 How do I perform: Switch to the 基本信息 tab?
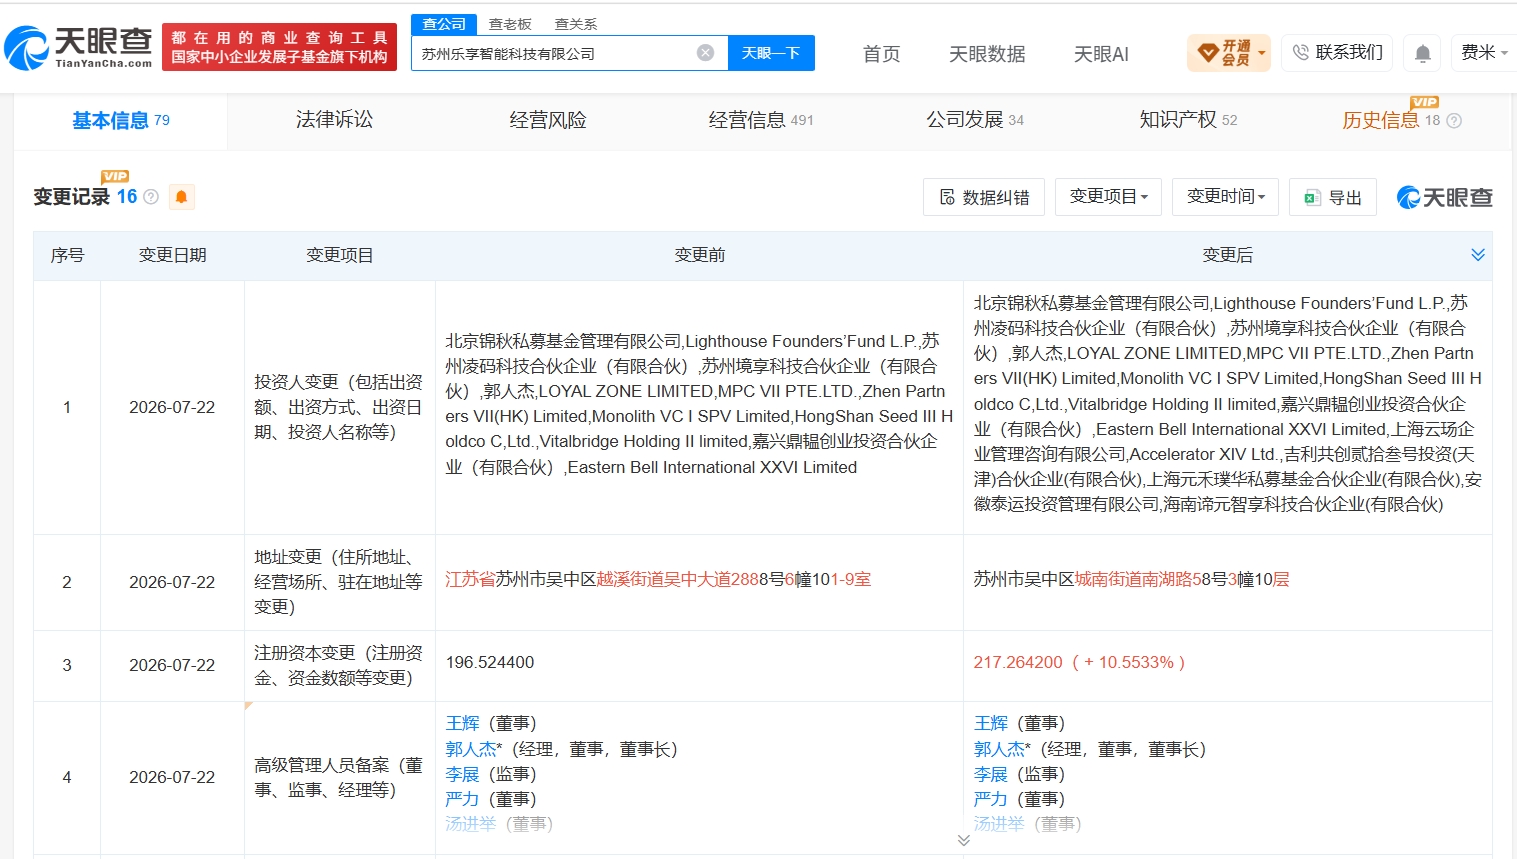point(121,121)
